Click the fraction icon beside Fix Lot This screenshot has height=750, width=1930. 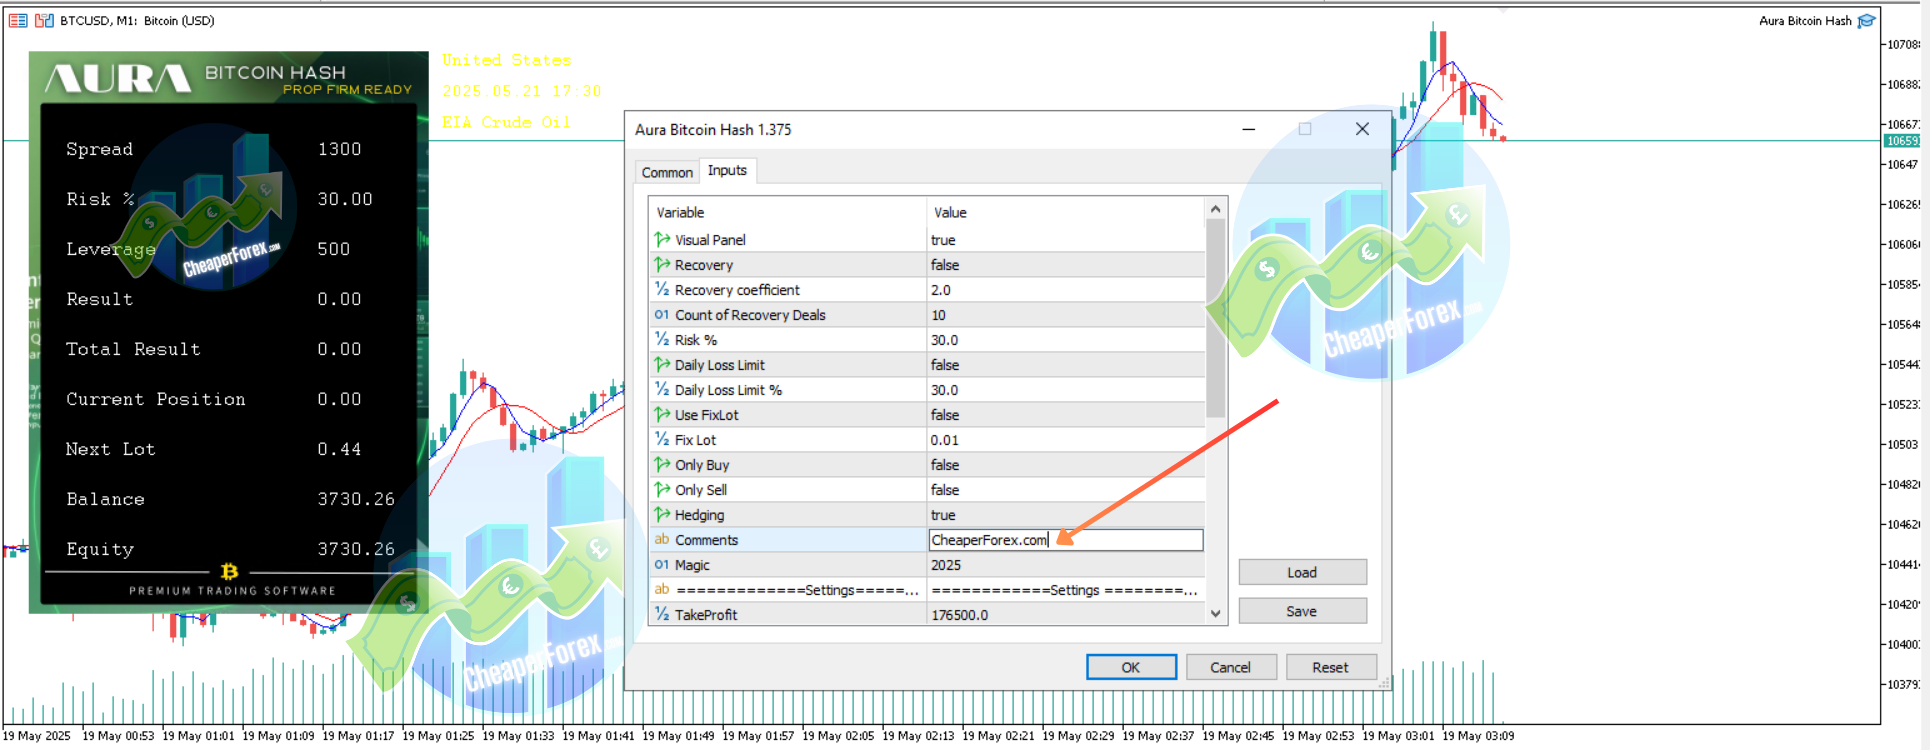pyautogui.click(x=662, y=440)
